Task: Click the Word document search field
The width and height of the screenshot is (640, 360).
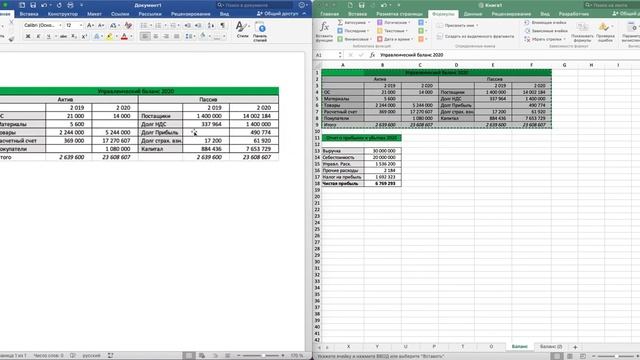Action: (x=254, y=5)
